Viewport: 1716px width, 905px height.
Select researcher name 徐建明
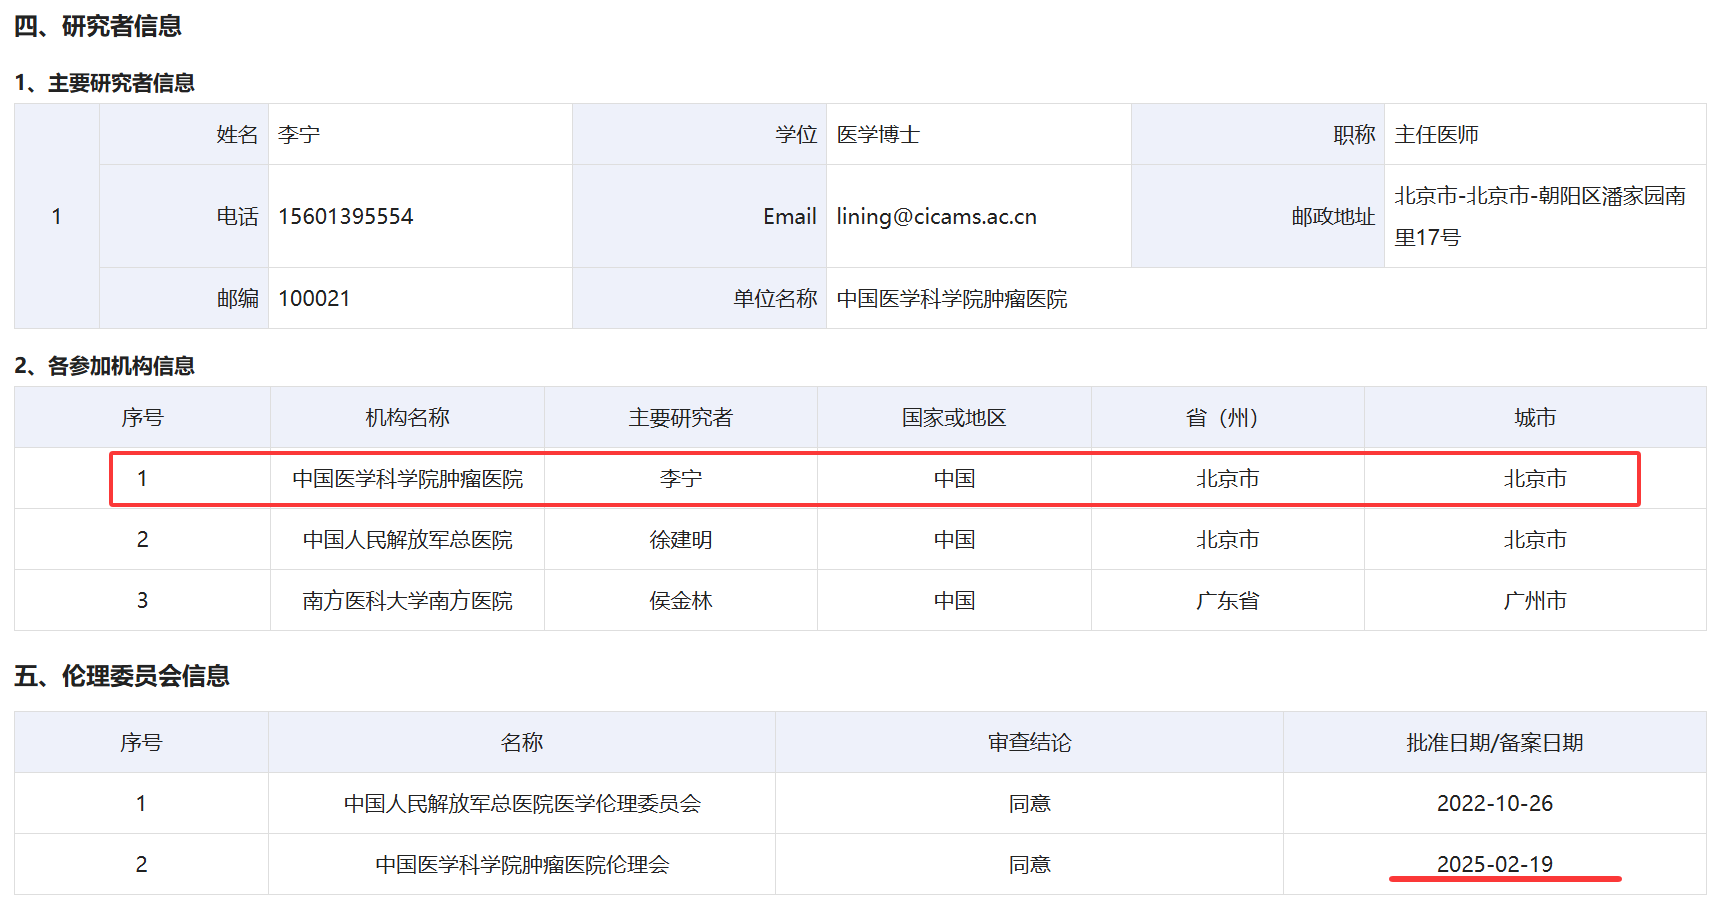pos(681,539)
